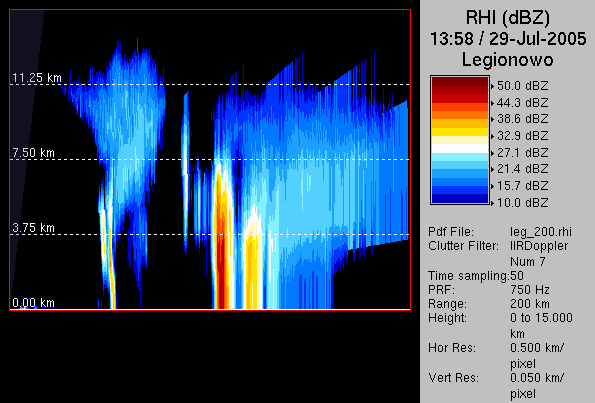Screen dimensions: 595x403
Task: Click the Range: label
Action: click(x=447, y=304)
